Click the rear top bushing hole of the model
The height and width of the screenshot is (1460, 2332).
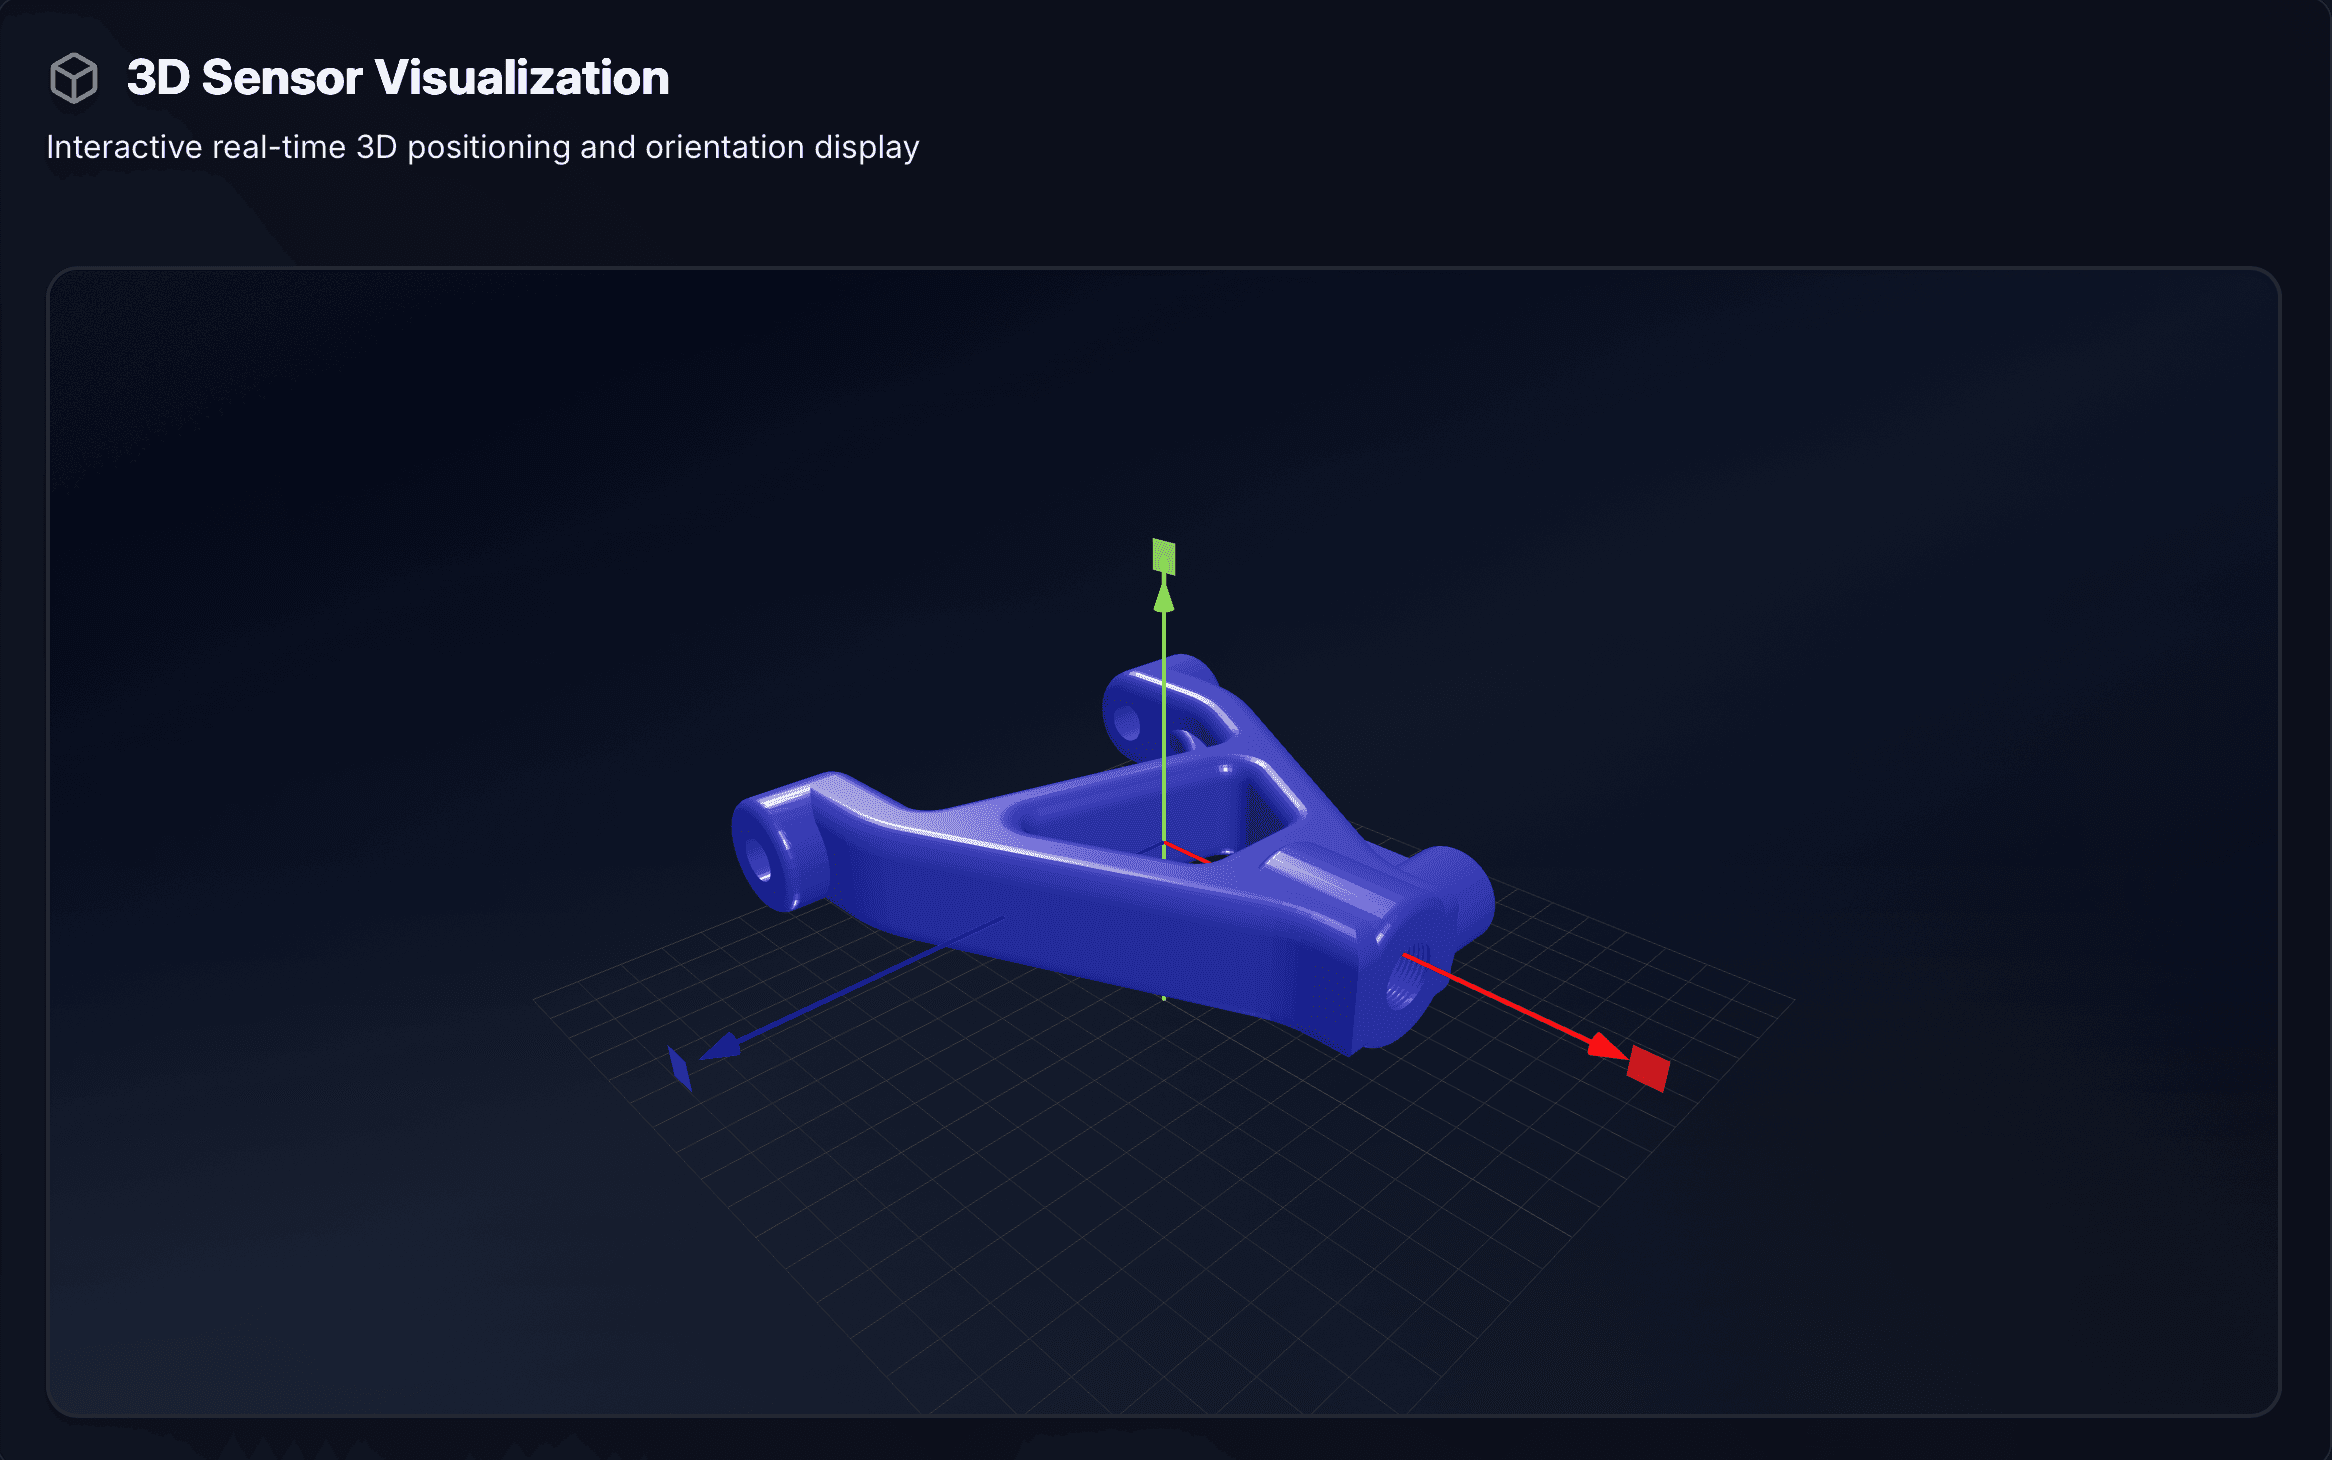[x=1127, y=722]
